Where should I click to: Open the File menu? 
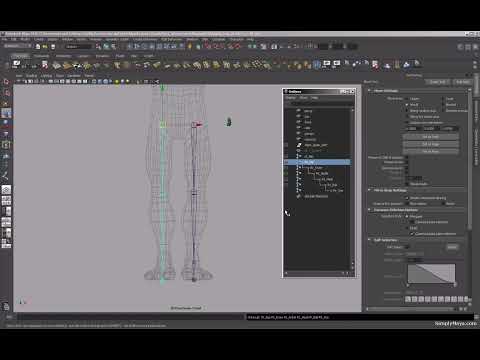tap(5, 39)
